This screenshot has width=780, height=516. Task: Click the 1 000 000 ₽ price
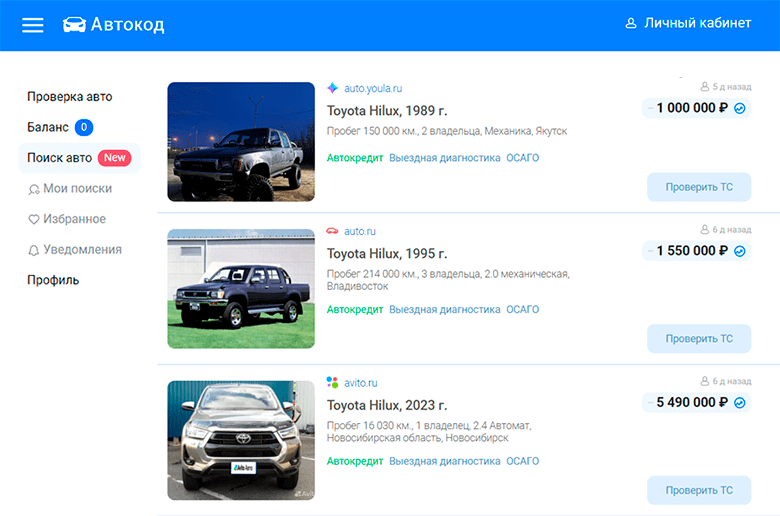pyautogui.click(x=692, y=108)
